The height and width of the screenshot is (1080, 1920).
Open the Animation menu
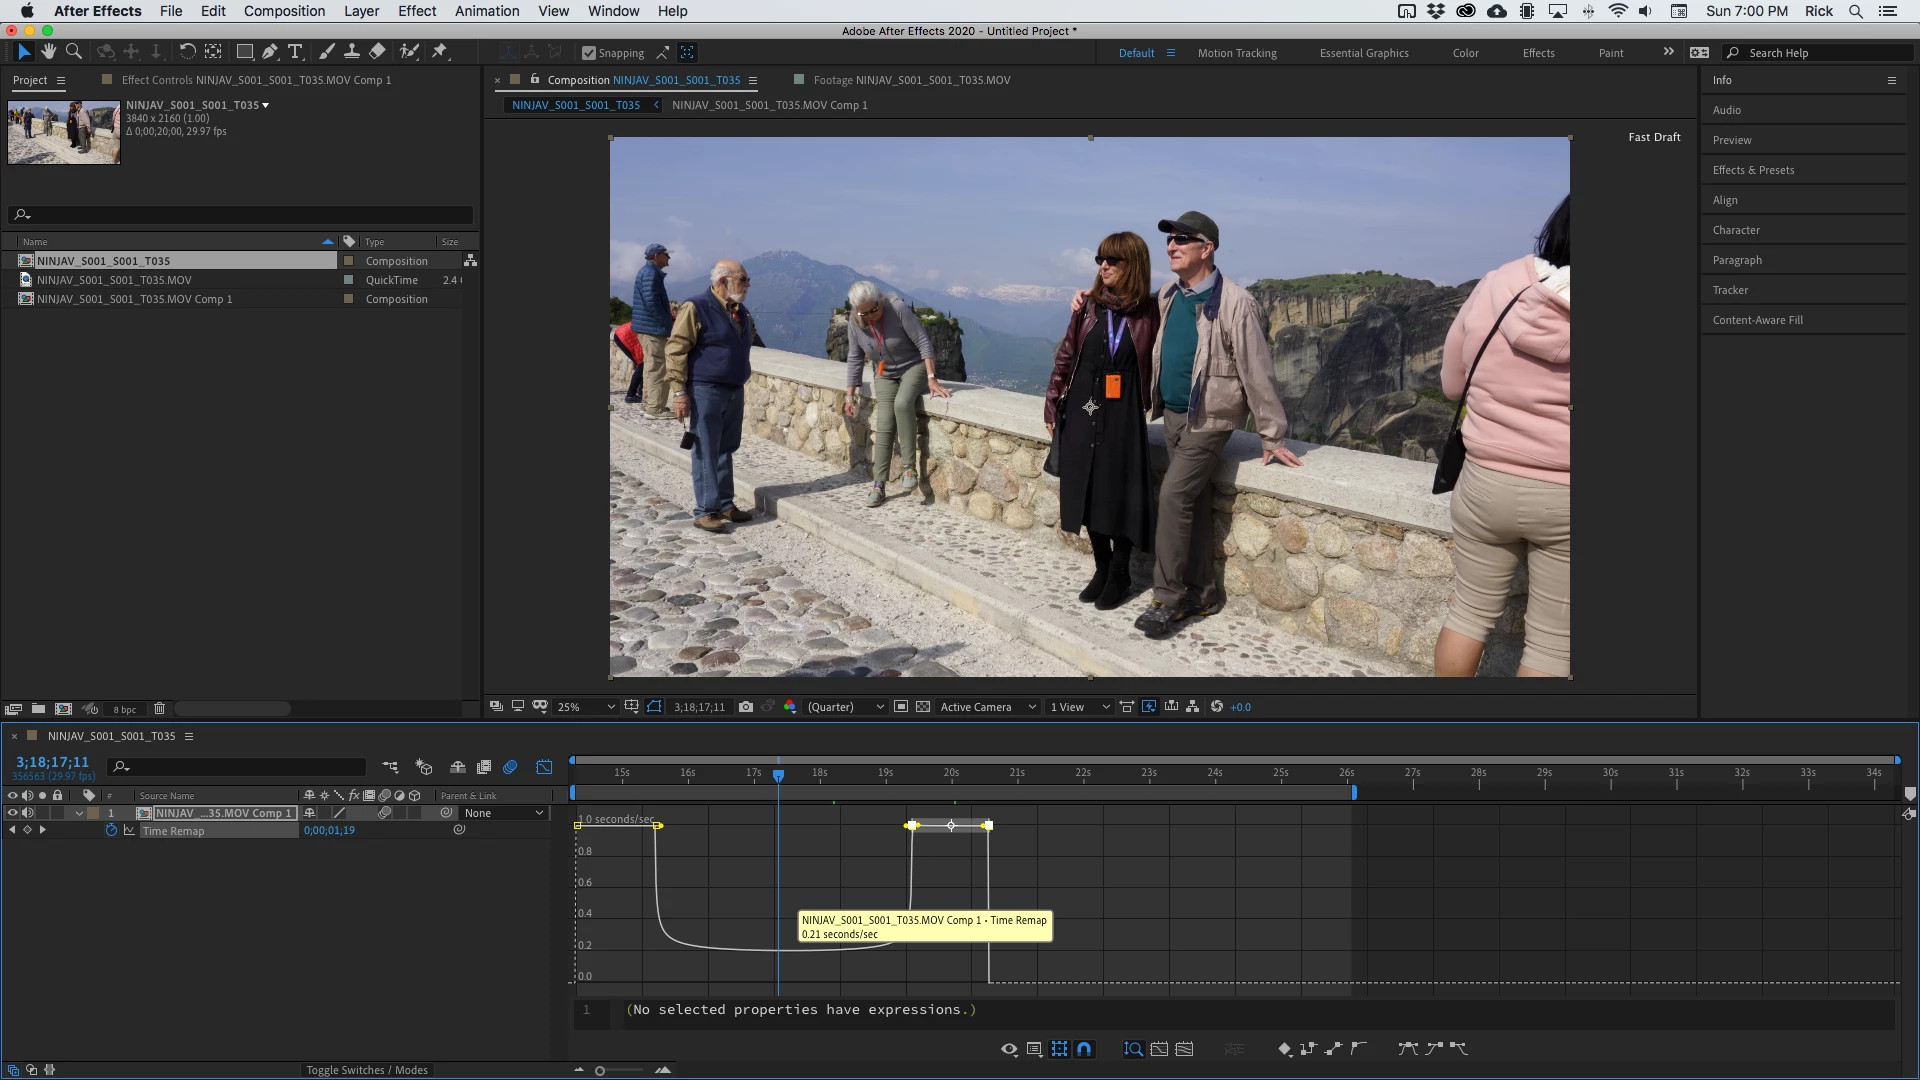(x=487, y=11)
